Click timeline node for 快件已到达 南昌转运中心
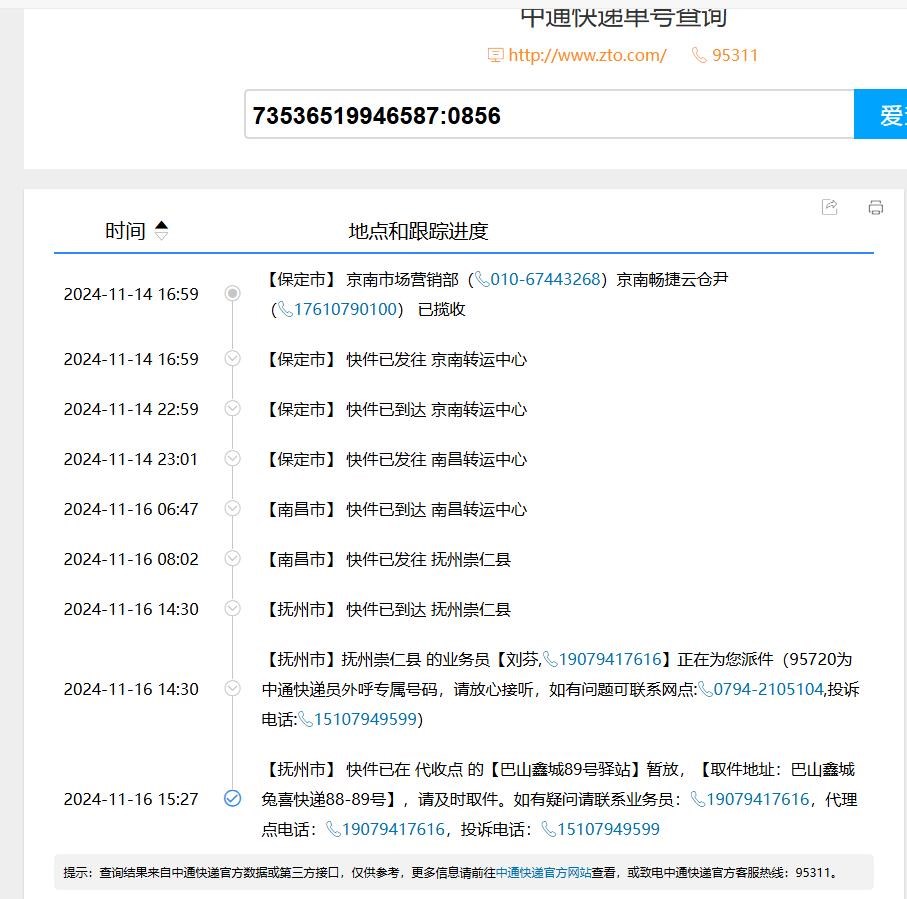This screenshot has width=907, height=899. 233,508
